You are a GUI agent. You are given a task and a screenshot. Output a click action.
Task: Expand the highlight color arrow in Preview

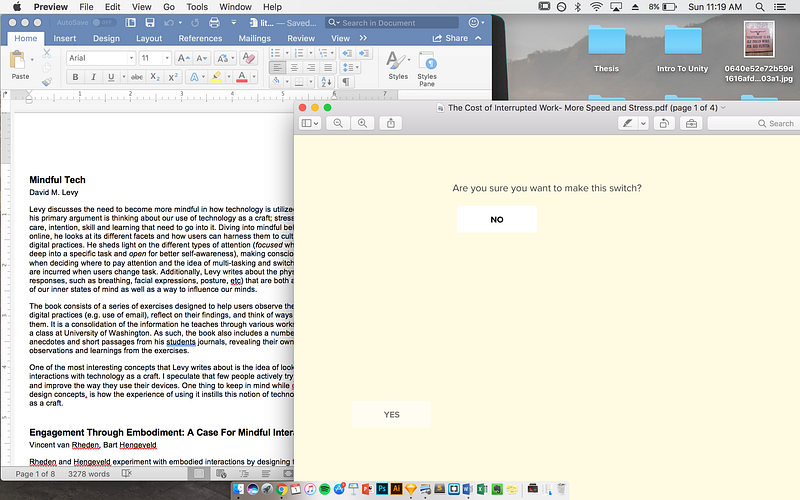pyautogui.click(x=643, y=123)
